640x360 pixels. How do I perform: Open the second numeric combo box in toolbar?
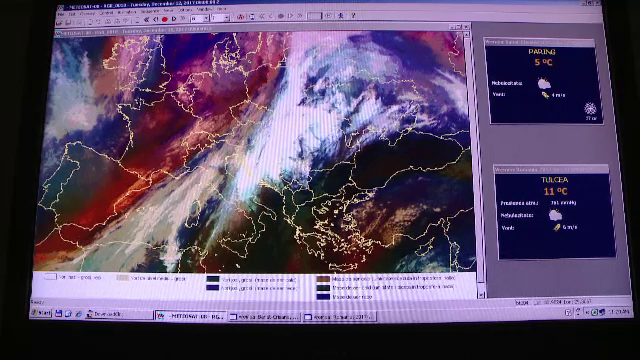(220, 18)
